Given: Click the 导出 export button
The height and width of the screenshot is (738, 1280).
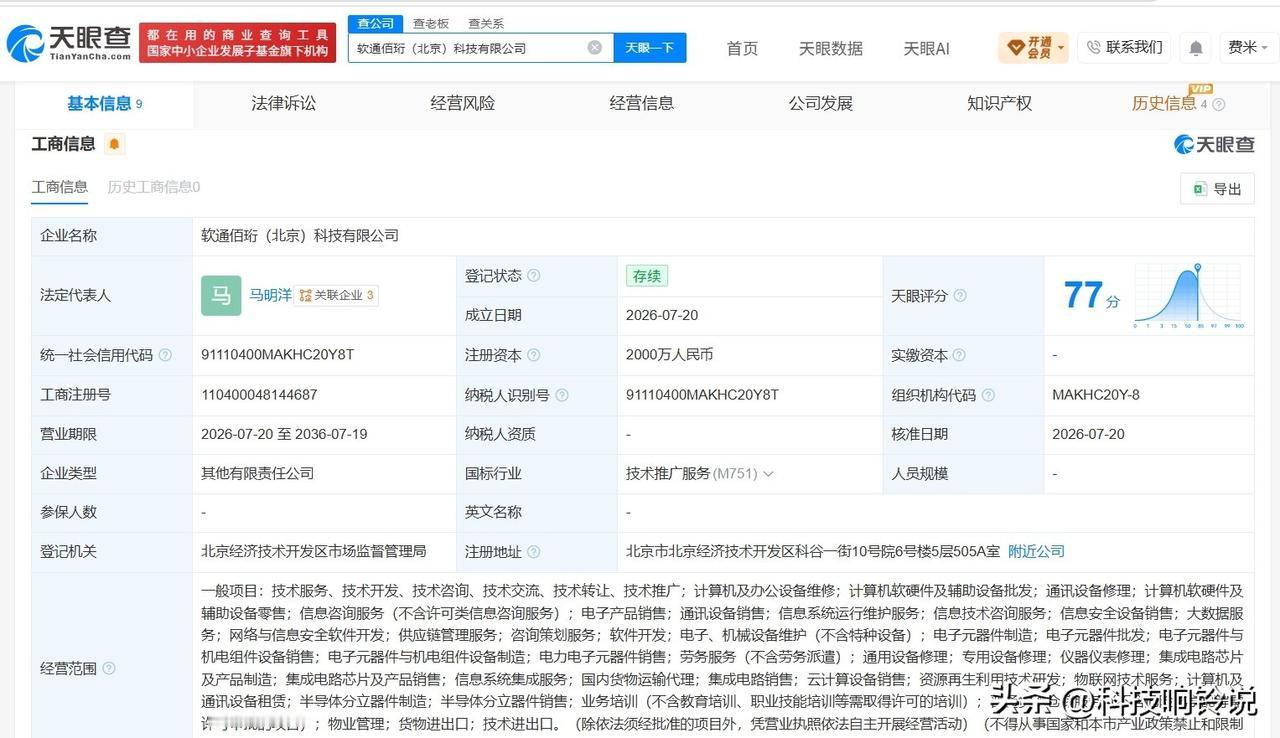Looking at the screenshot, I should pyautogui.click(x=1217, y=189).
